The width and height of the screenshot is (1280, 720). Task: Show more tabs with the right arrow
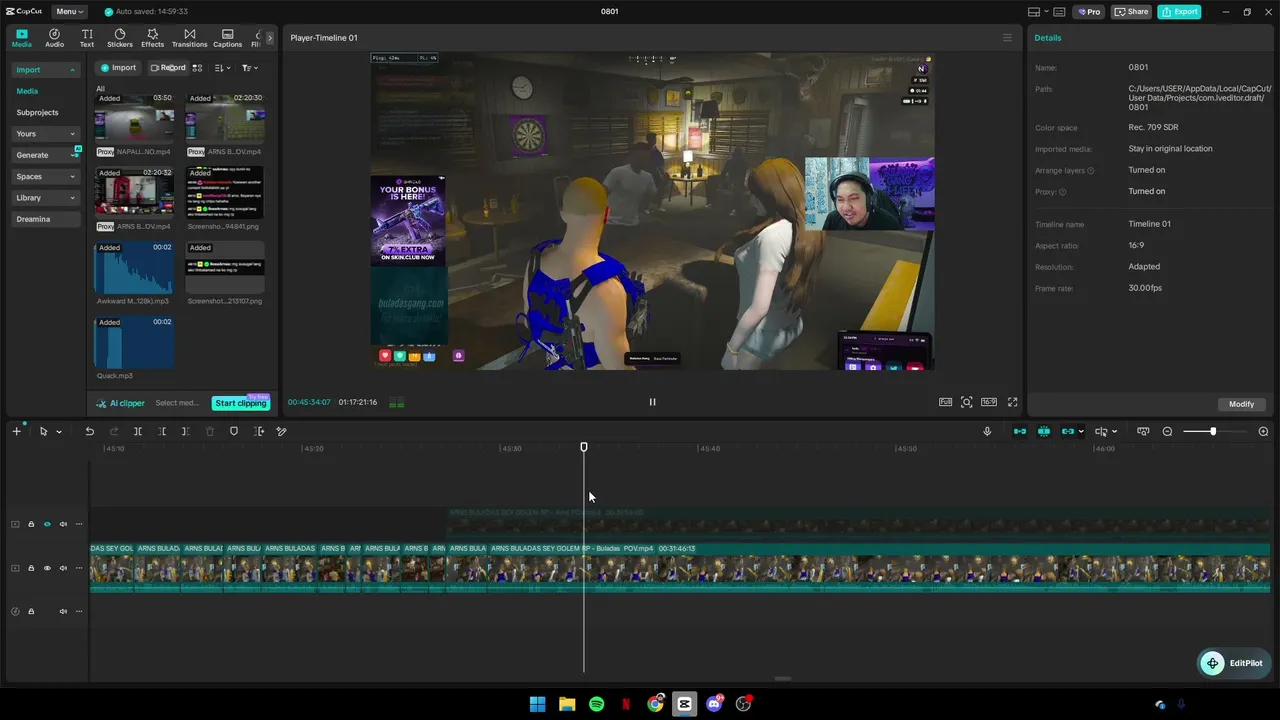pos(269,38)
